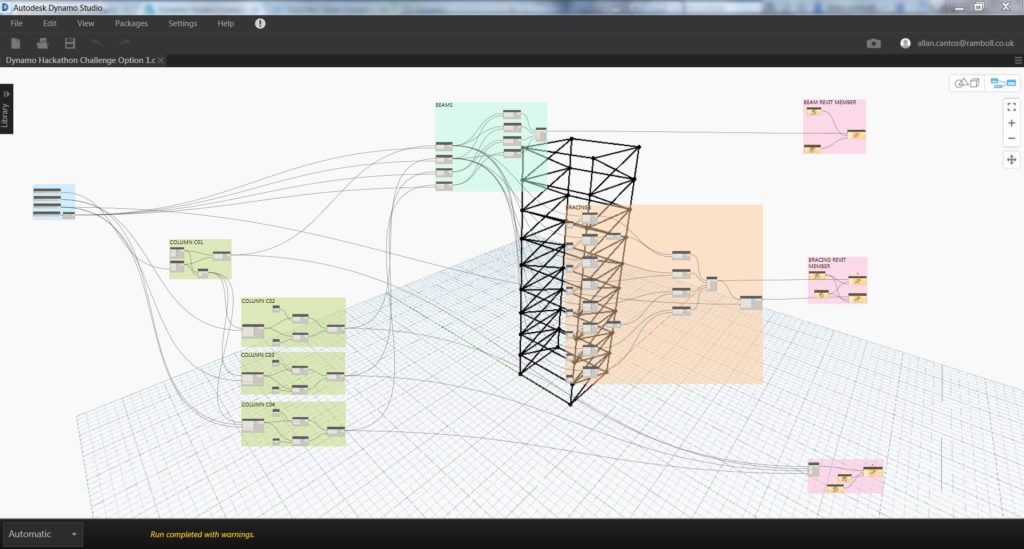Click the Run completed with warnings message
Screen dimensions: 1024x549
(x=202, y=534)
